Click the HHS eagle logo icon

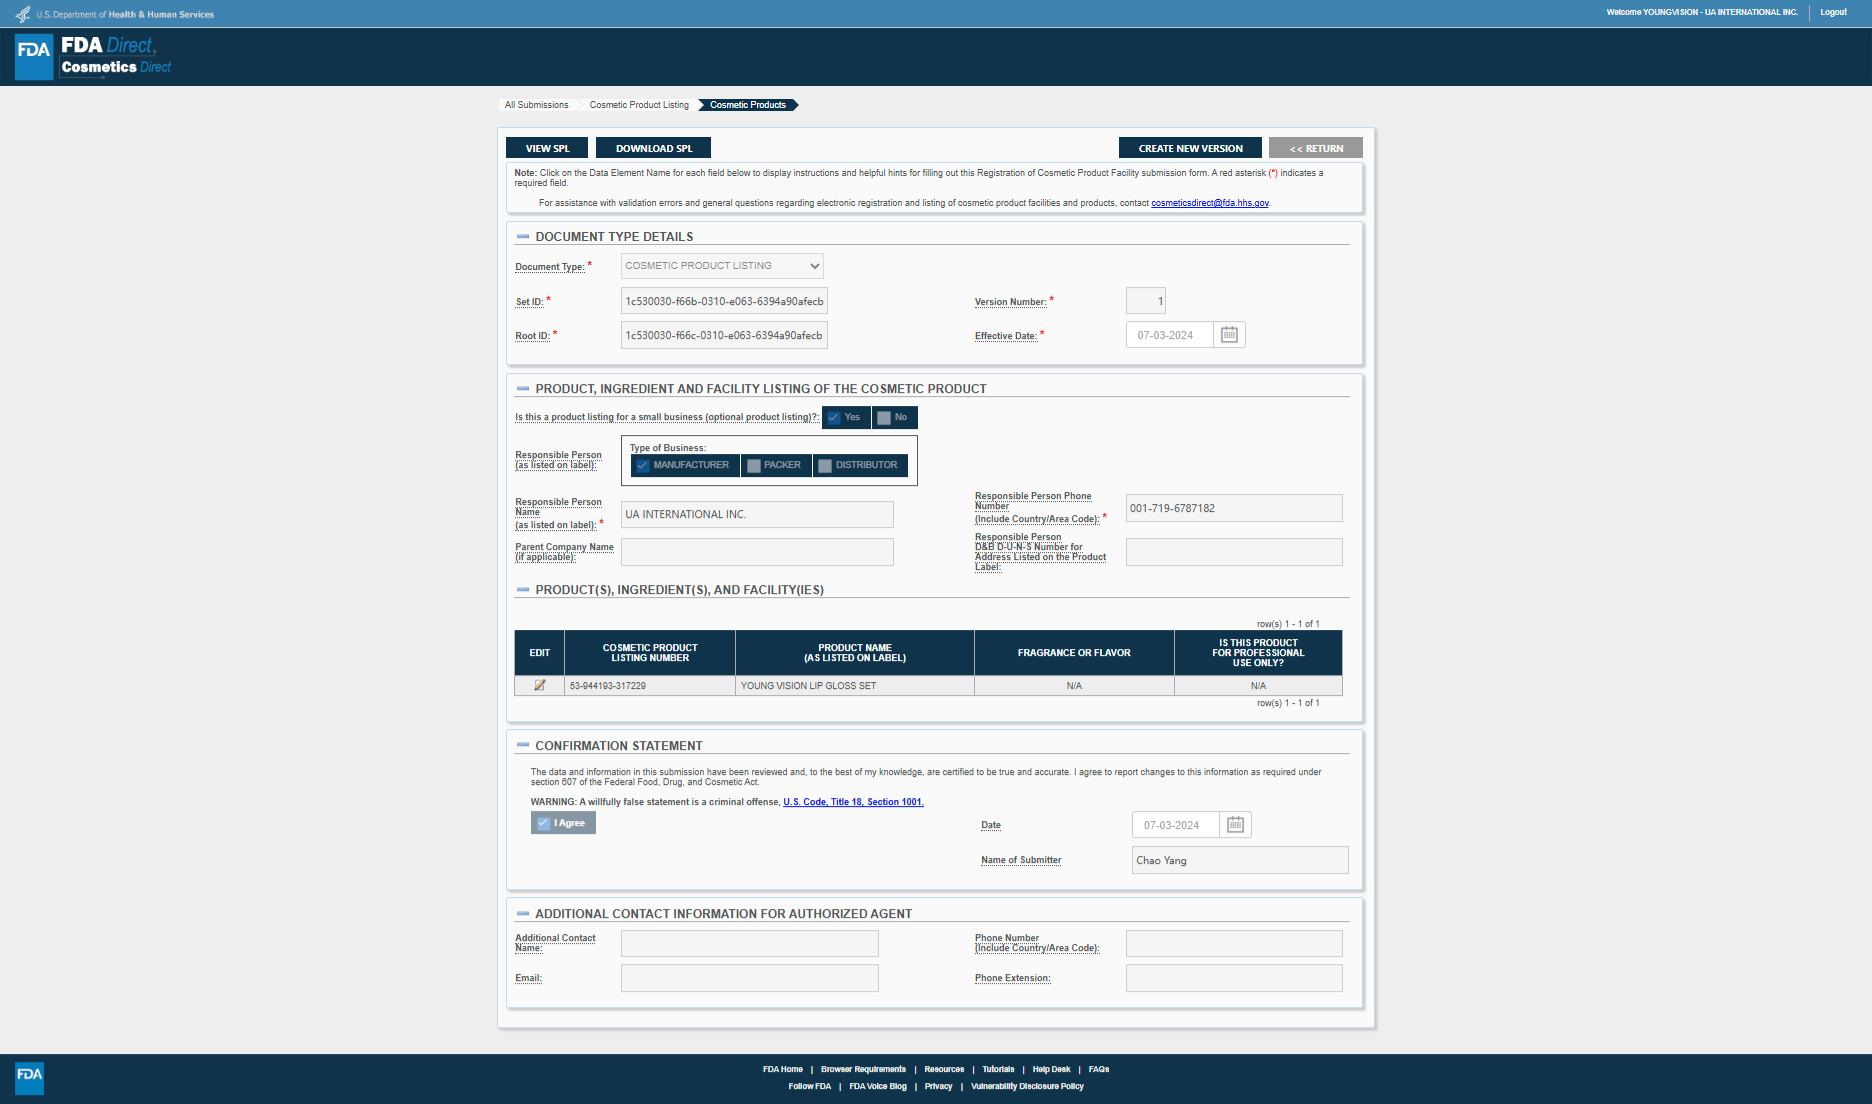23,14
